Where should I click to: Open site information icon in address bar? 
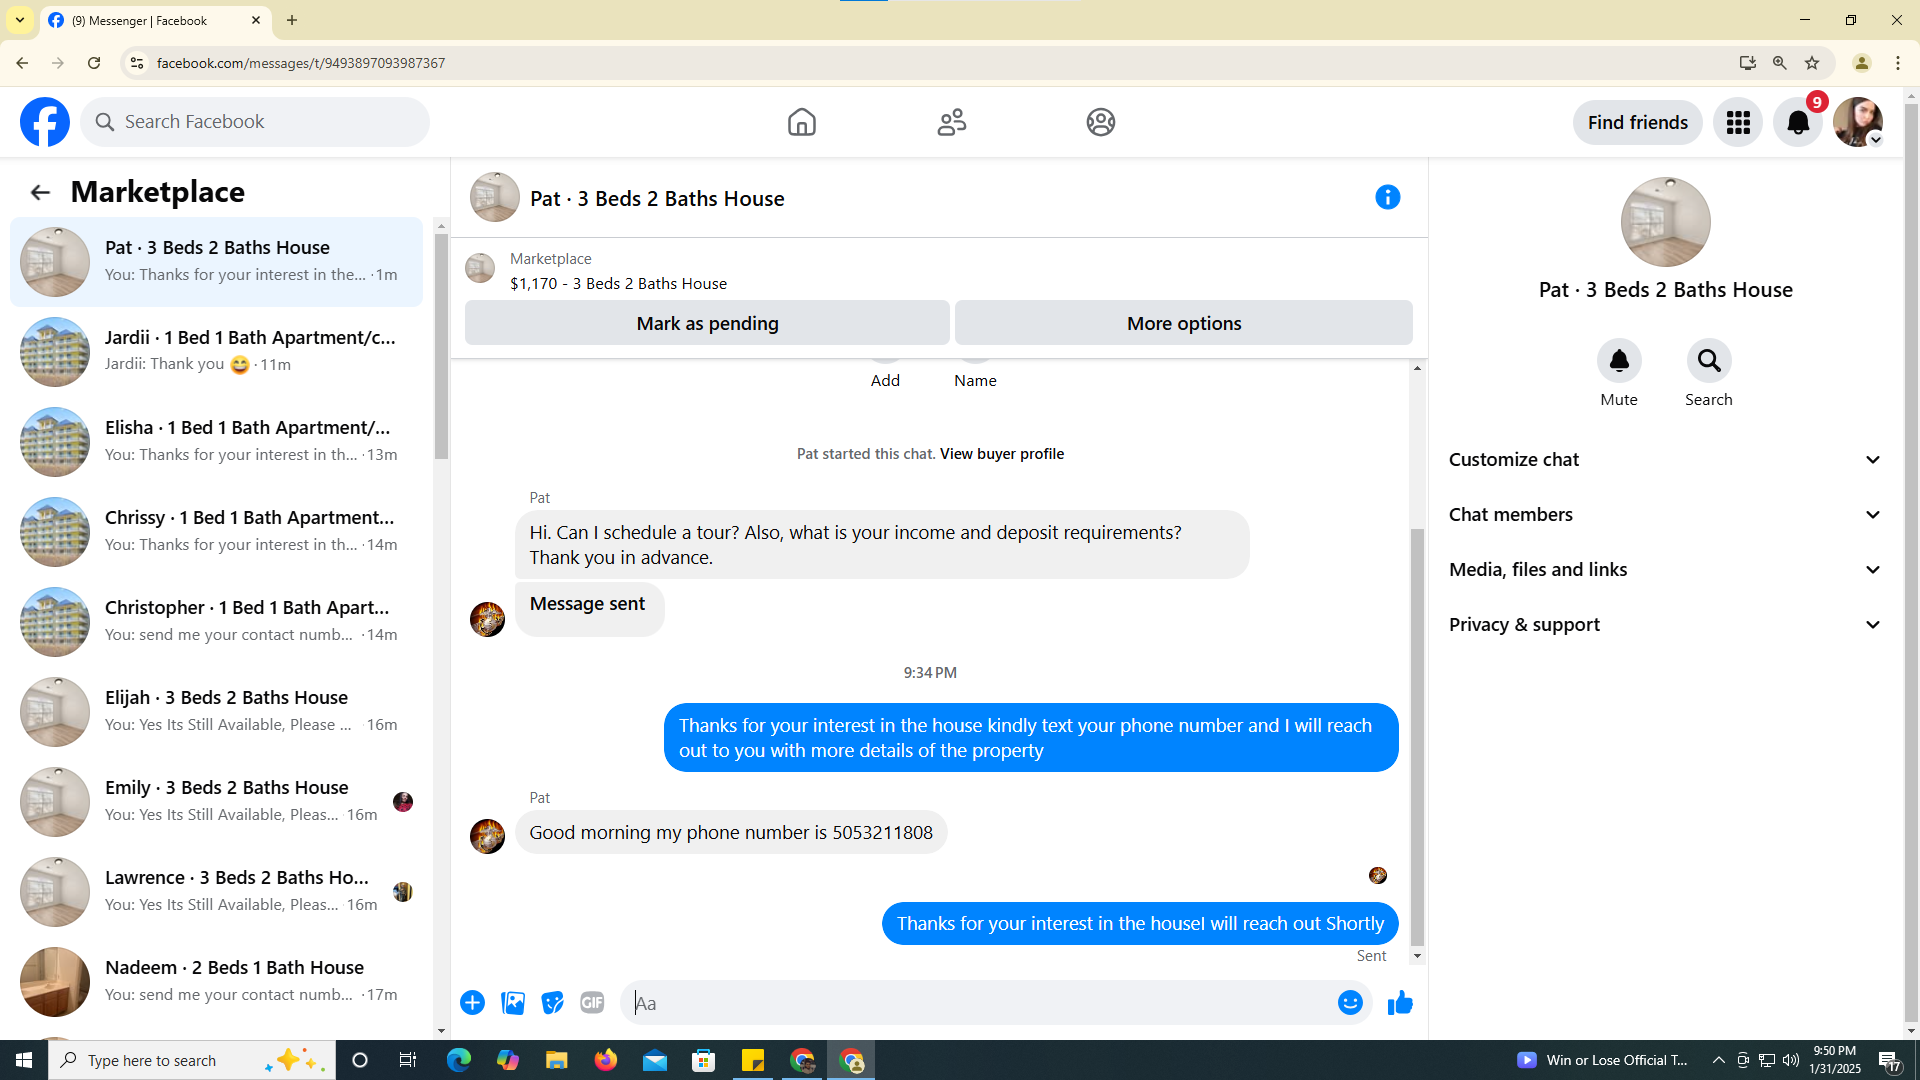click(x=137, y=63)
